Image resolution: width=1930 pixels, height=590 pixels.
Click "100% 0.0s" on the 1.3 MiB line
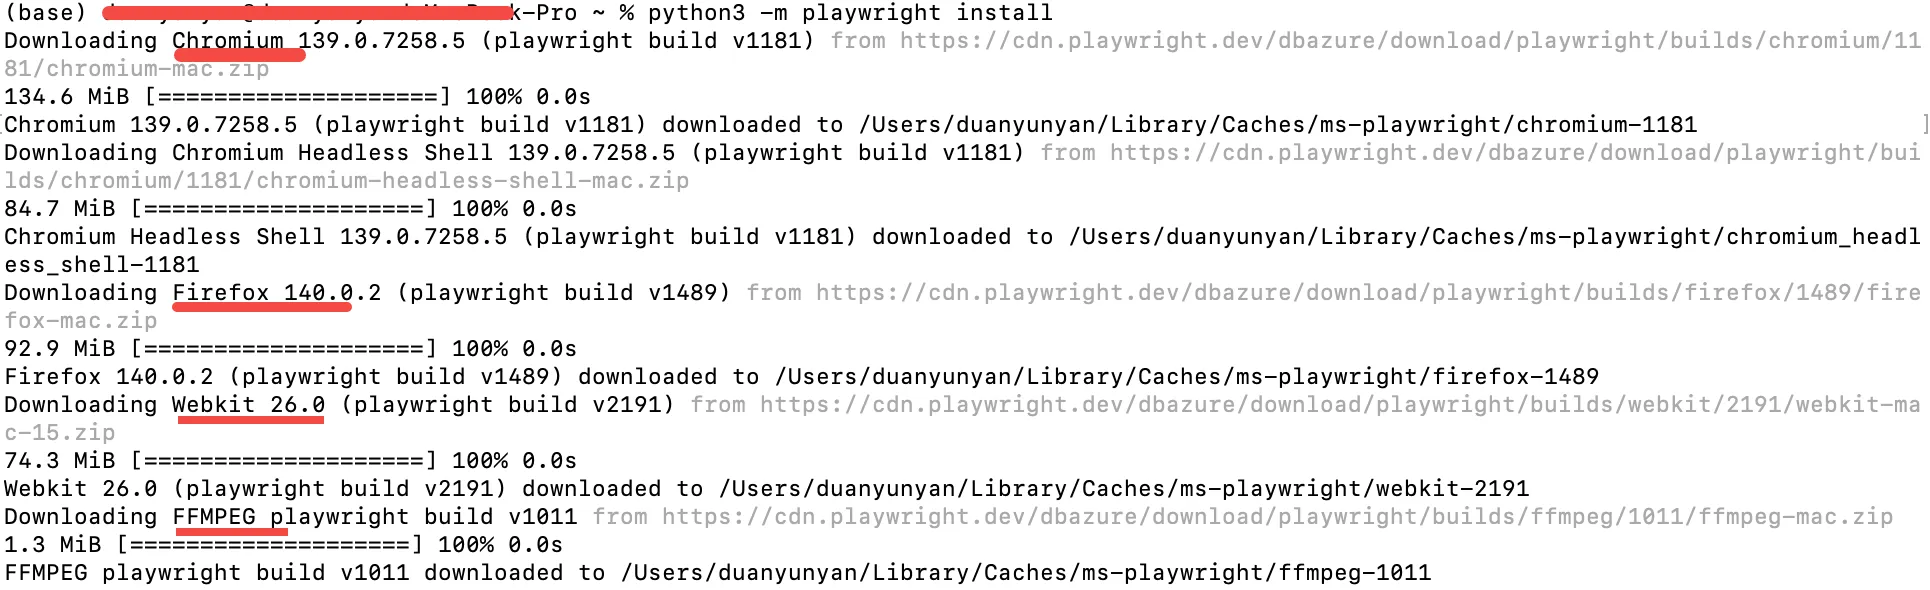501,545
